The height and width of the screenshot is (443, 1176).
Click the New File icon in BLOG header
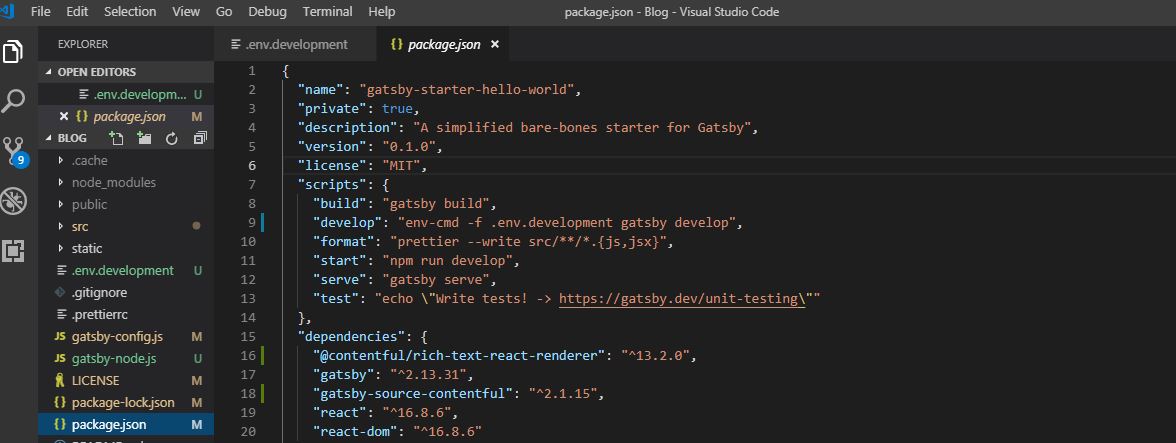pyautogui.click(x=116, y=138)
